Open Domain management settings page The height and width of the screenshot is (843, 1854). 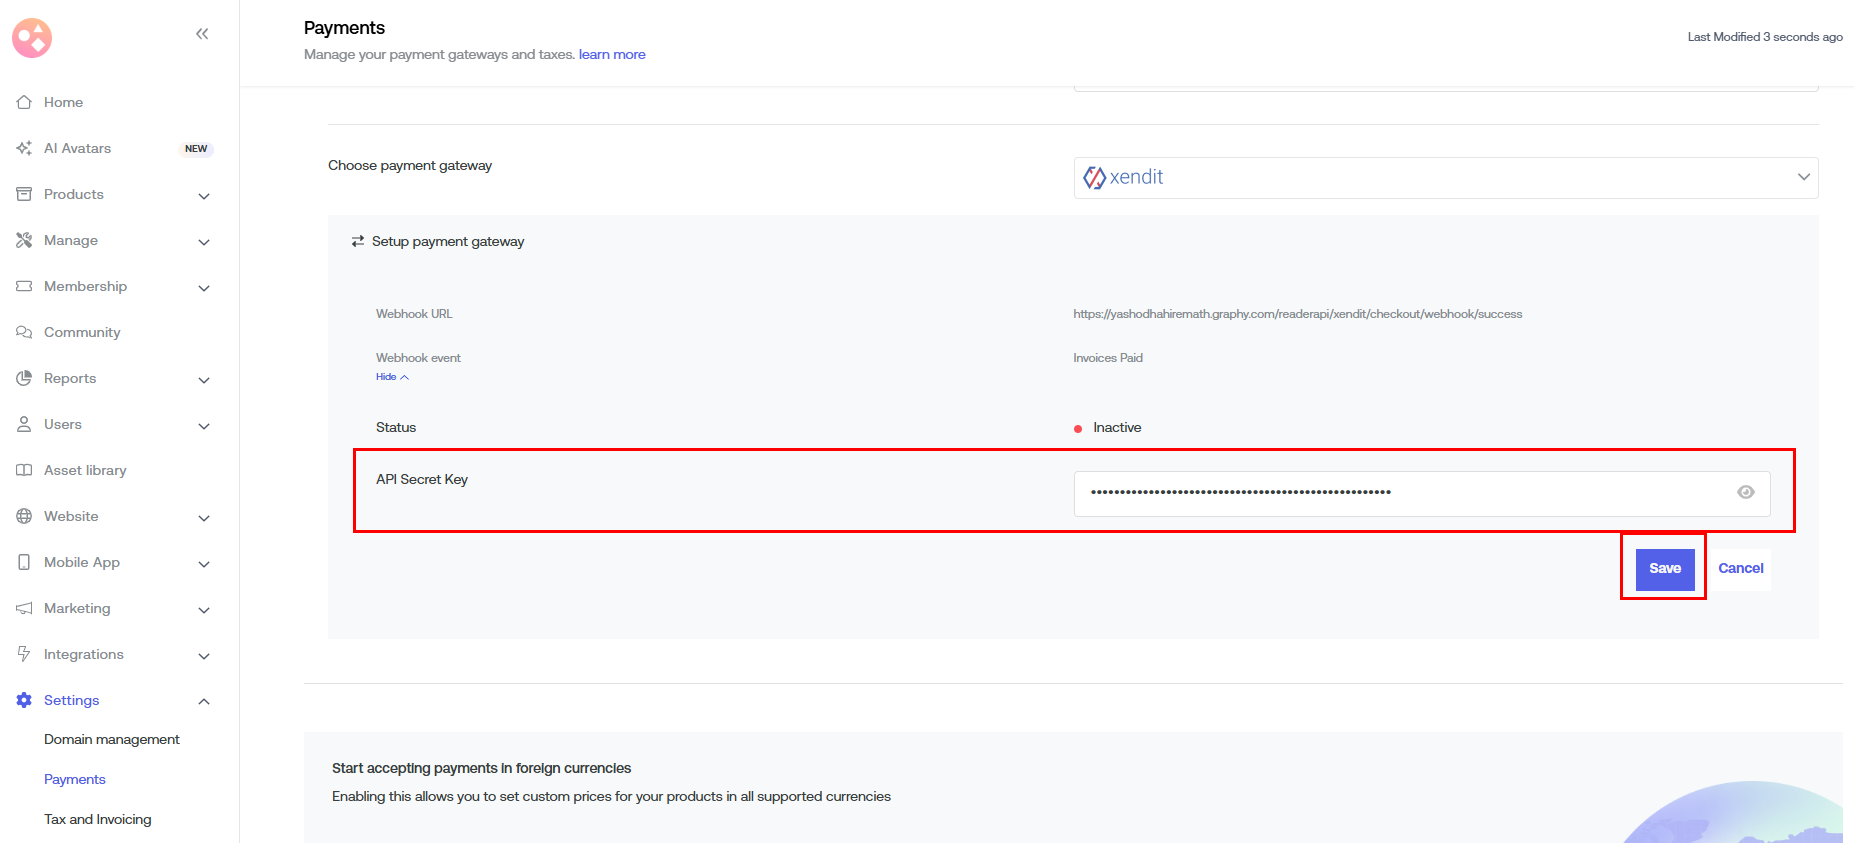pyautogui.click(x=111, y=739)
